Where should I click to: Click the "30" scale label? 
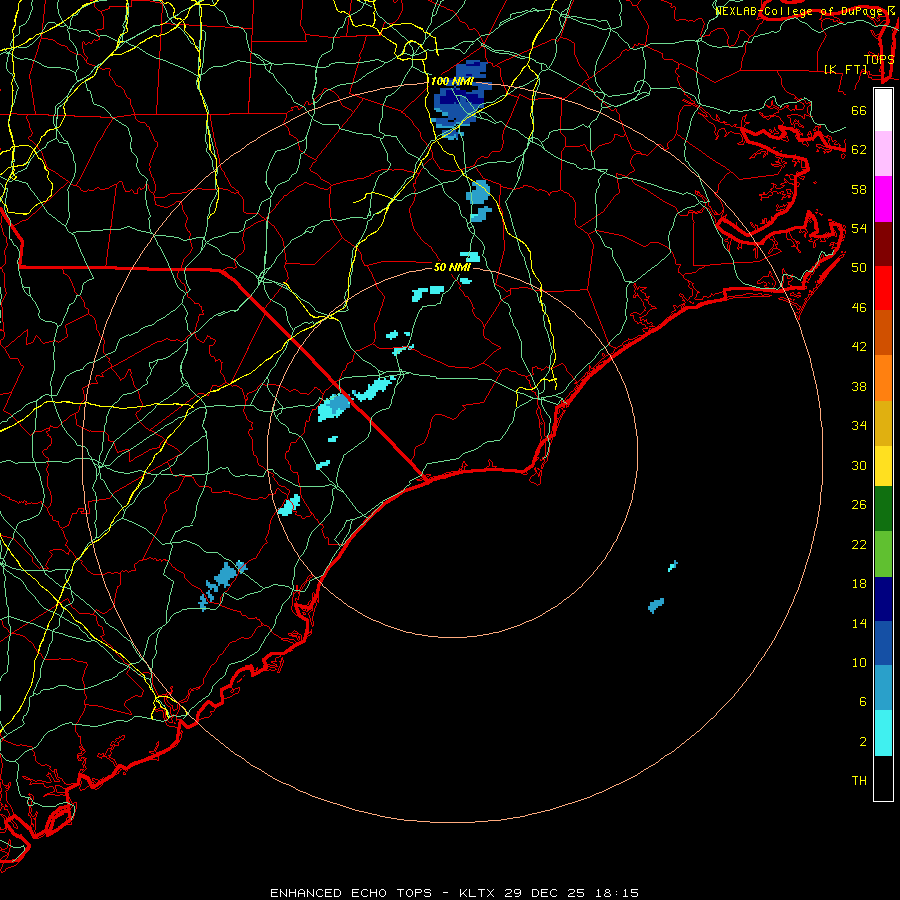click(859, 465)
